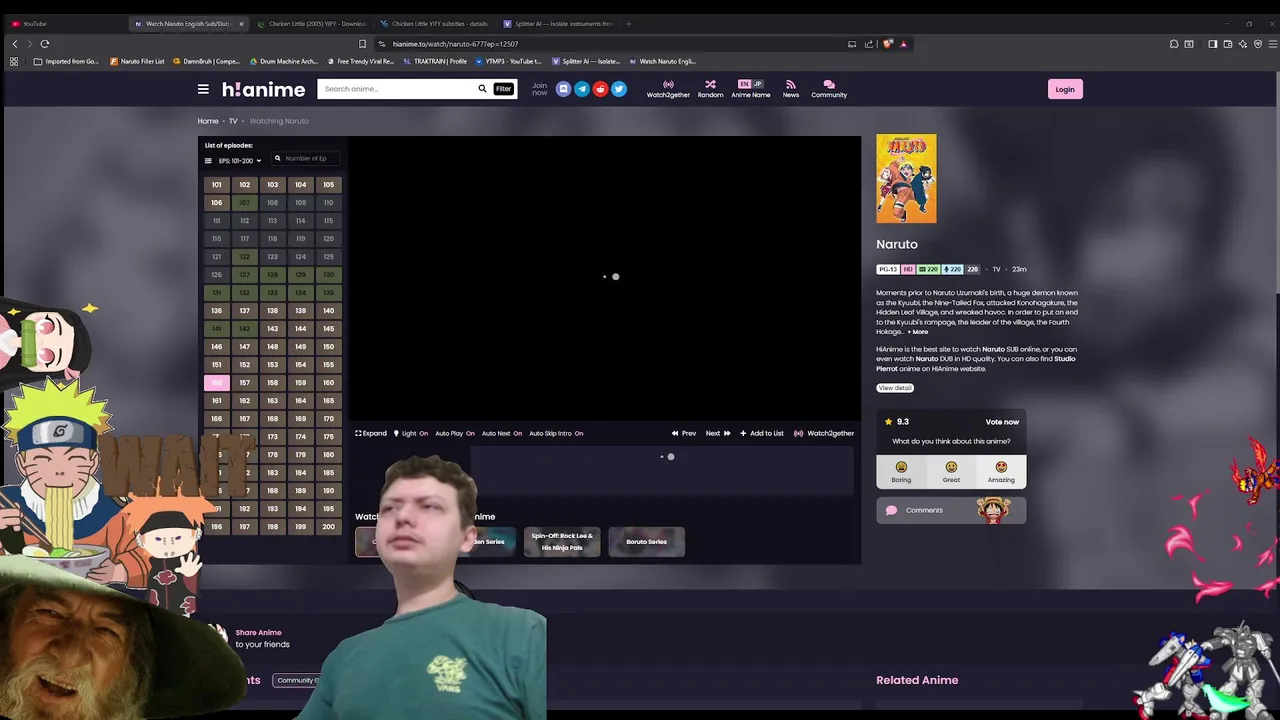Go to Next episode
Image resolution: width=1280 pixels, height=720 pixels.
tap(718, 433)
